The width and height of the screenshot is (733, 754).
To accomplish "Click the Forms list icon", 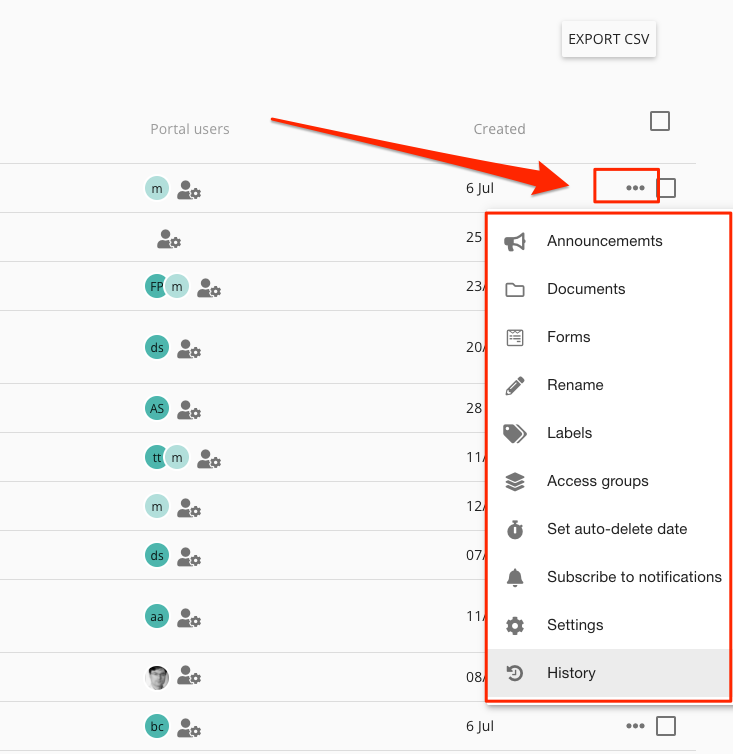I will point(515,337).
